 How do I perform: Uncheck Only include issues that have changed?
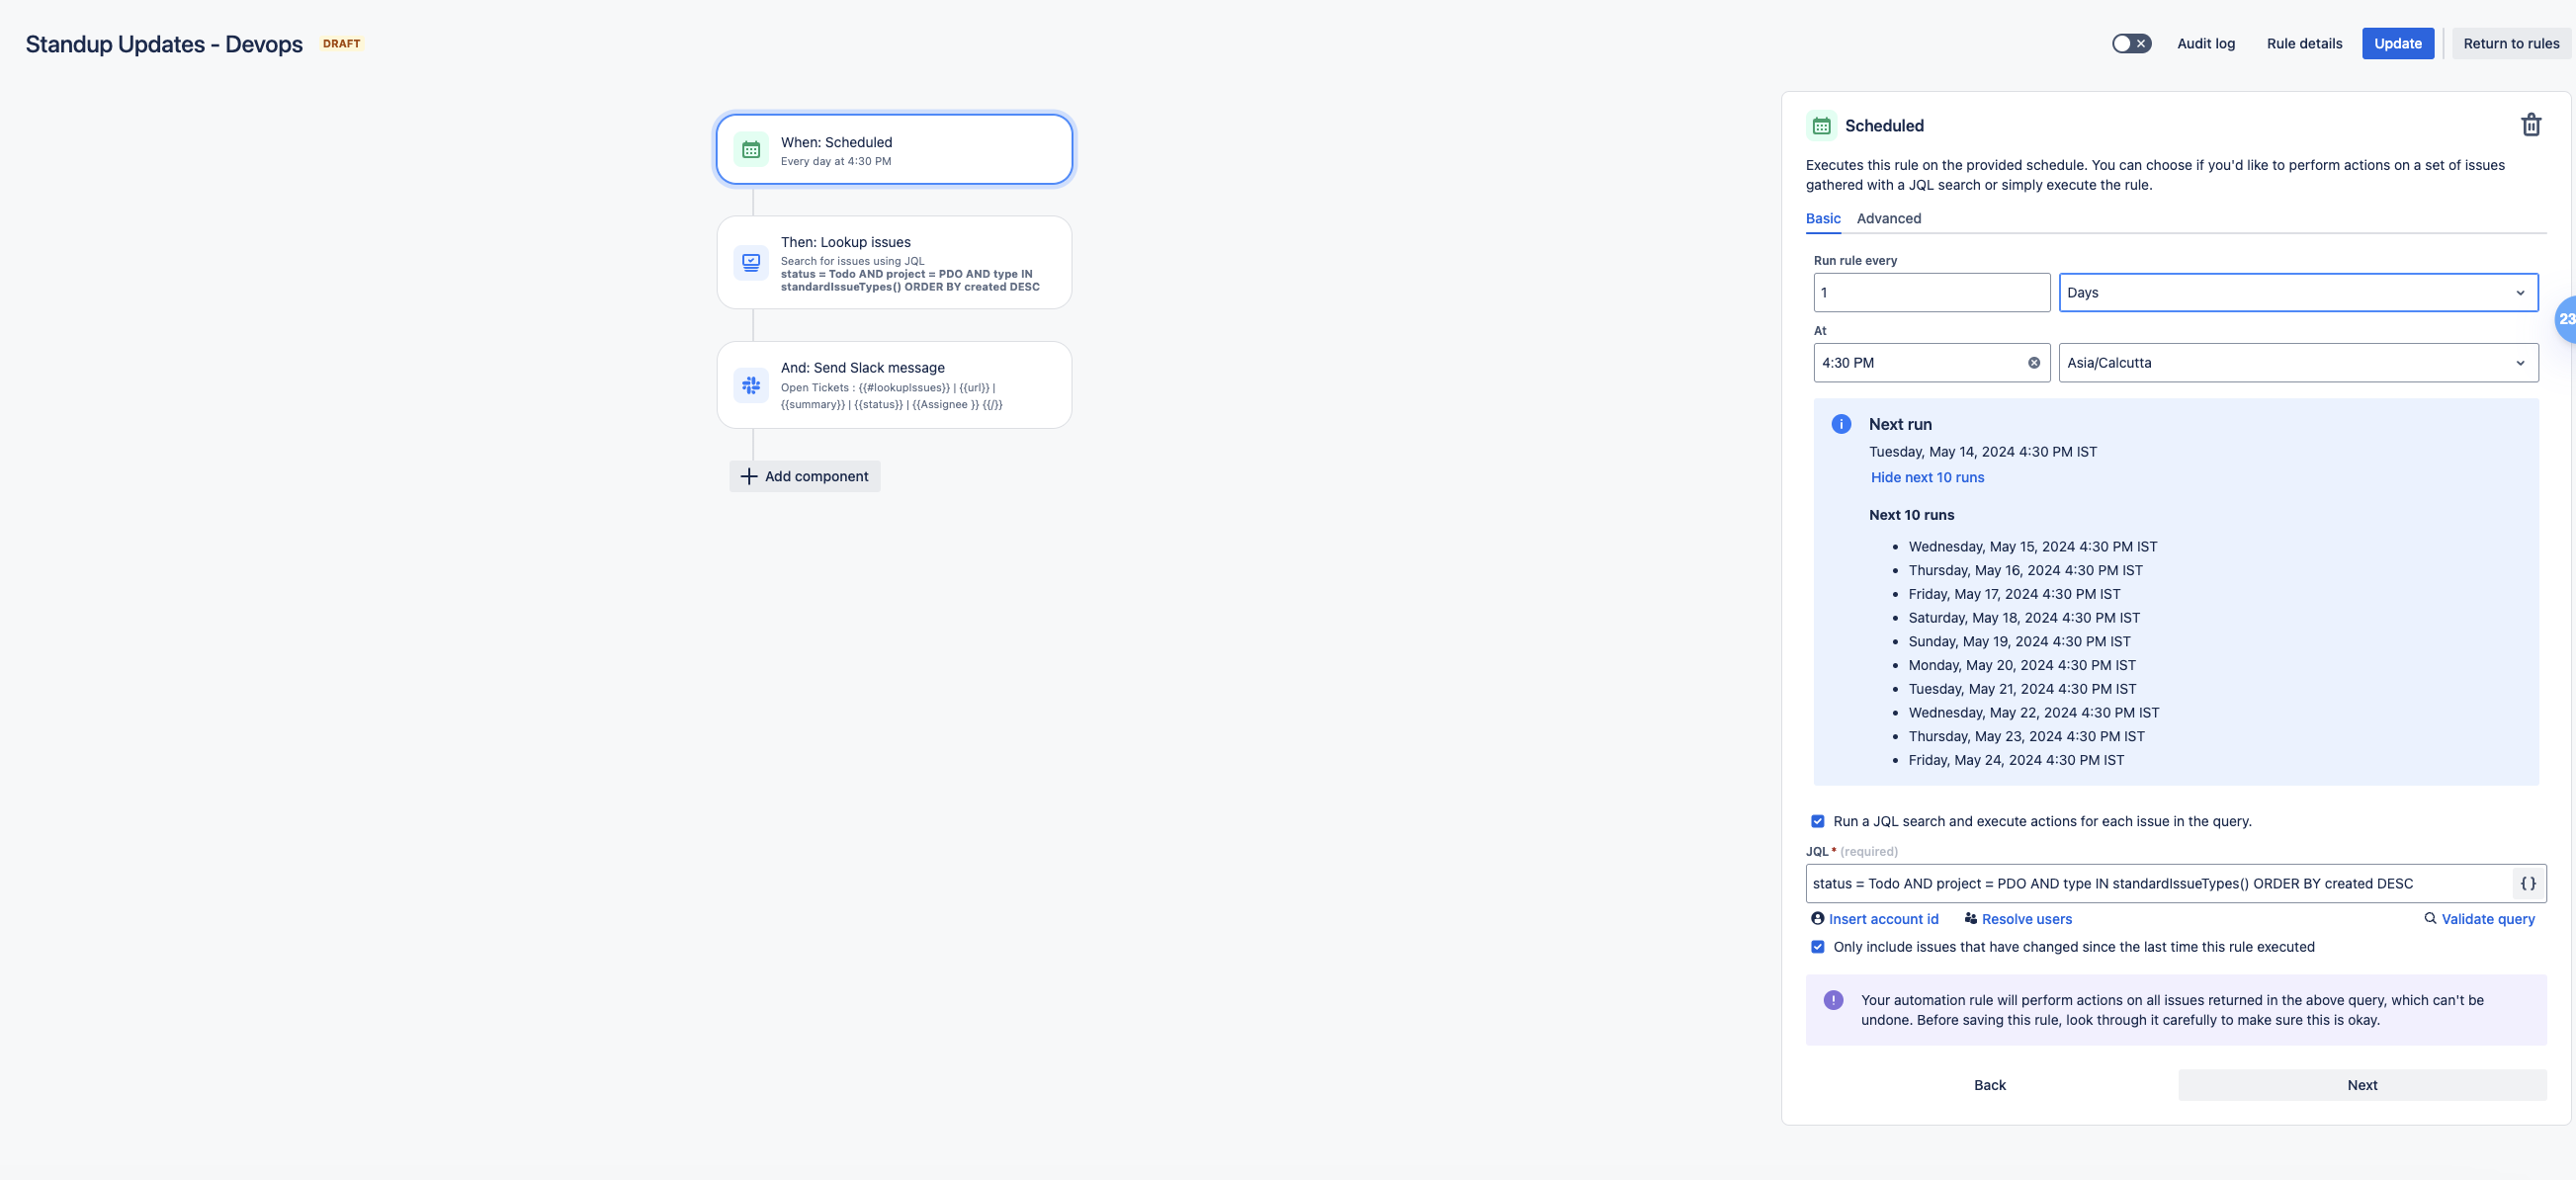click(1818, 946)
